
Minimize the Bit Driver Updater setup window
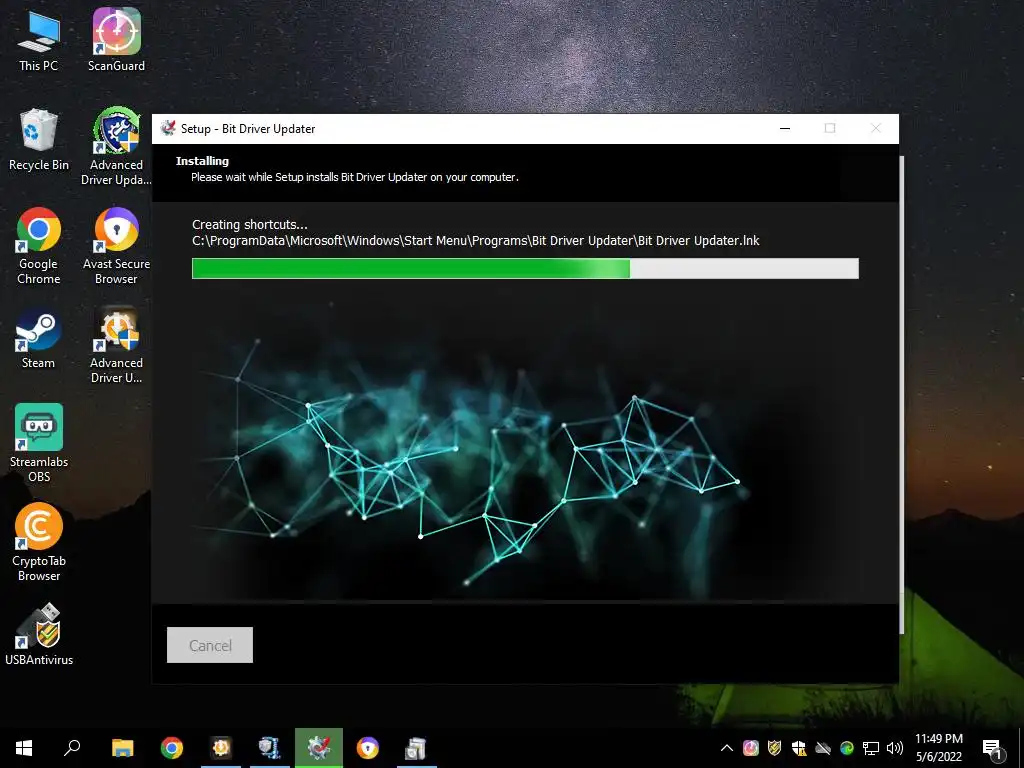pos(785,129)
